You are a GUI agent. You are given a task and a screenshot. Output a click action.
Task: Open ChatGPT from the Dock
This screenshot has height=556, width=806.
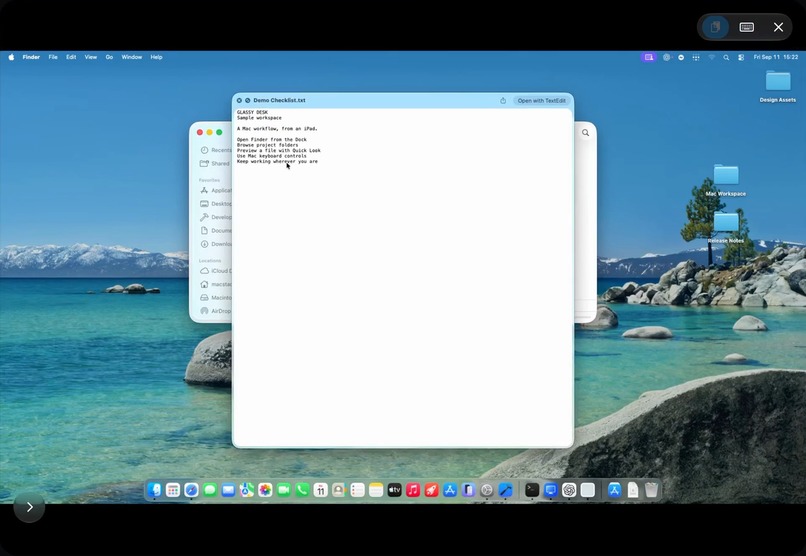[x=569, y=490]
